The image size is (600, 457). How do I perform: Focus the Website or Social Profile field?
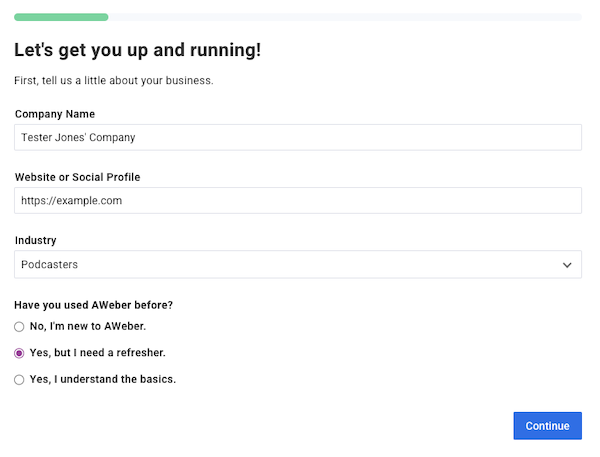click(298, 200)
